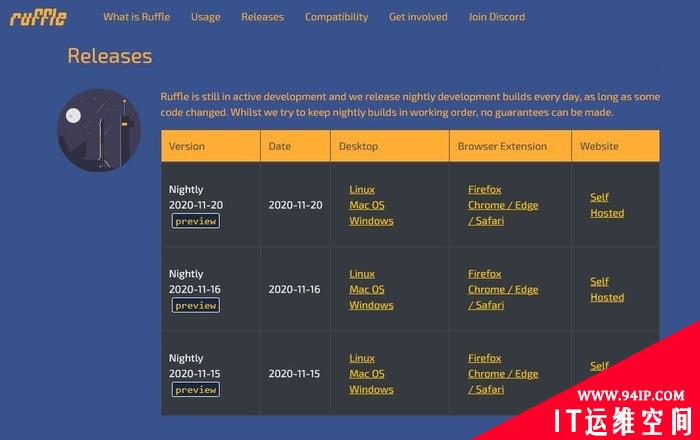This screenshot has width=700, height=440.
Task: Click the Date column header
Action: point(296,146)
